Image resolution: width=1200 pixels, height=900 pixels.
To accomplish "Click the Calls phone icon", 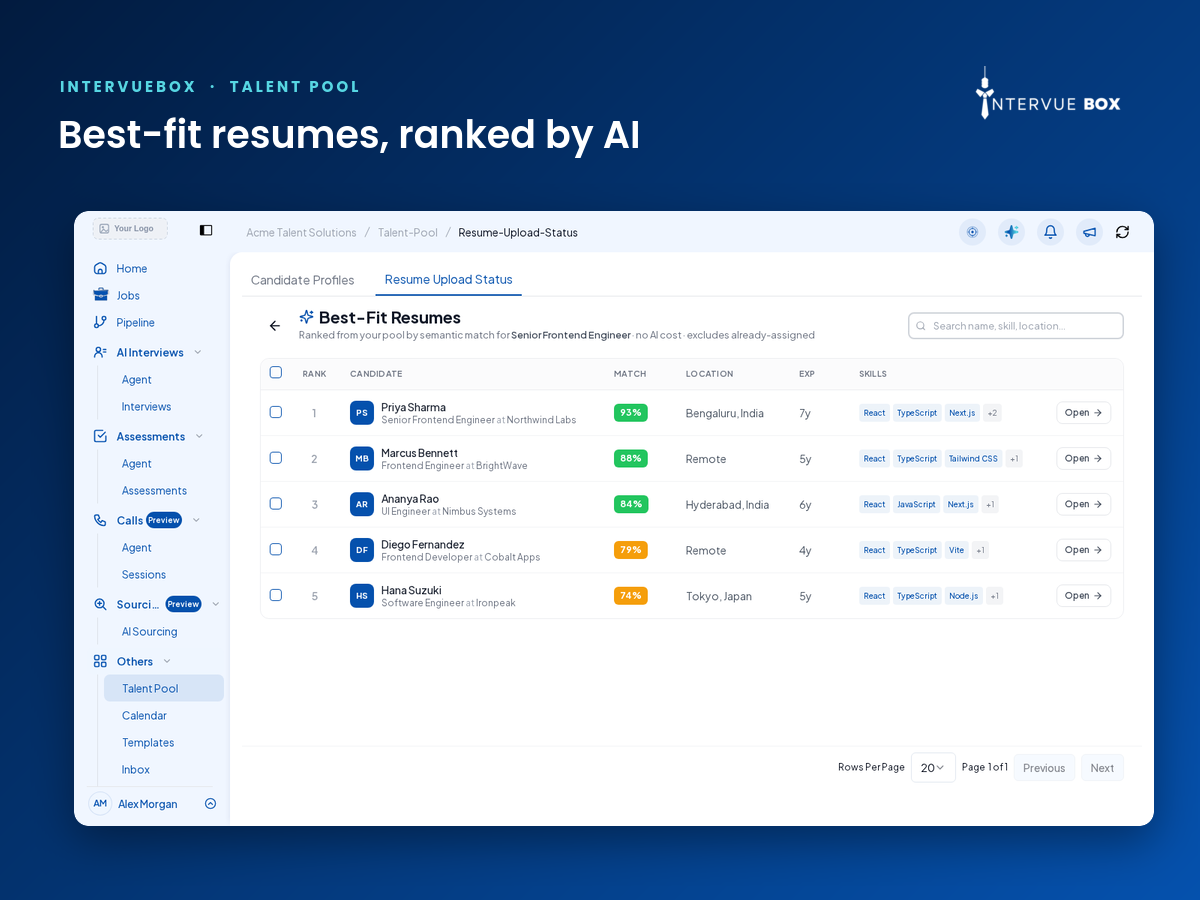I will (100, 520).
